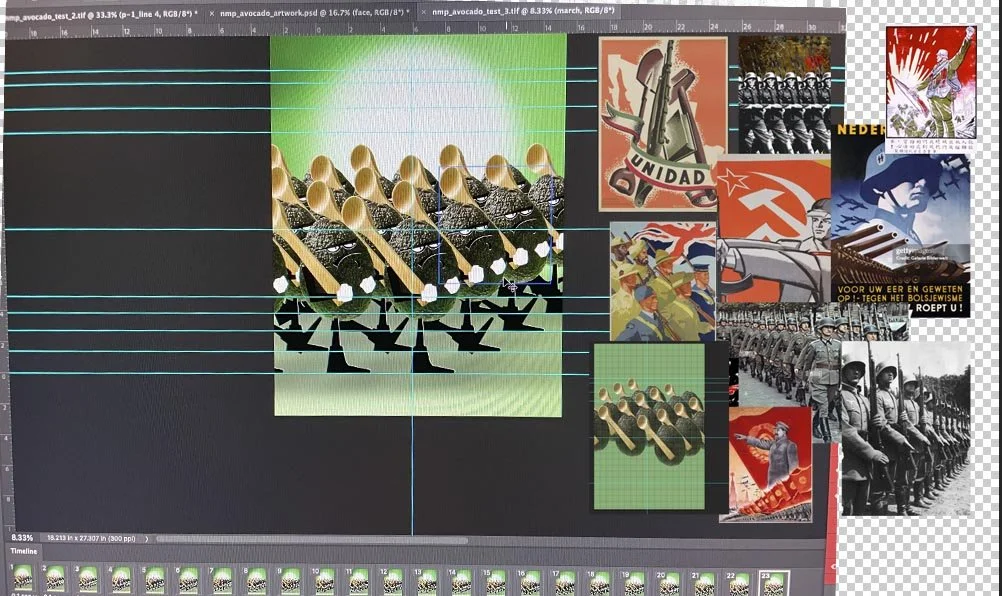
Task: Click the red Stalin pointing poster reference
Action: [x=770, y=464]
